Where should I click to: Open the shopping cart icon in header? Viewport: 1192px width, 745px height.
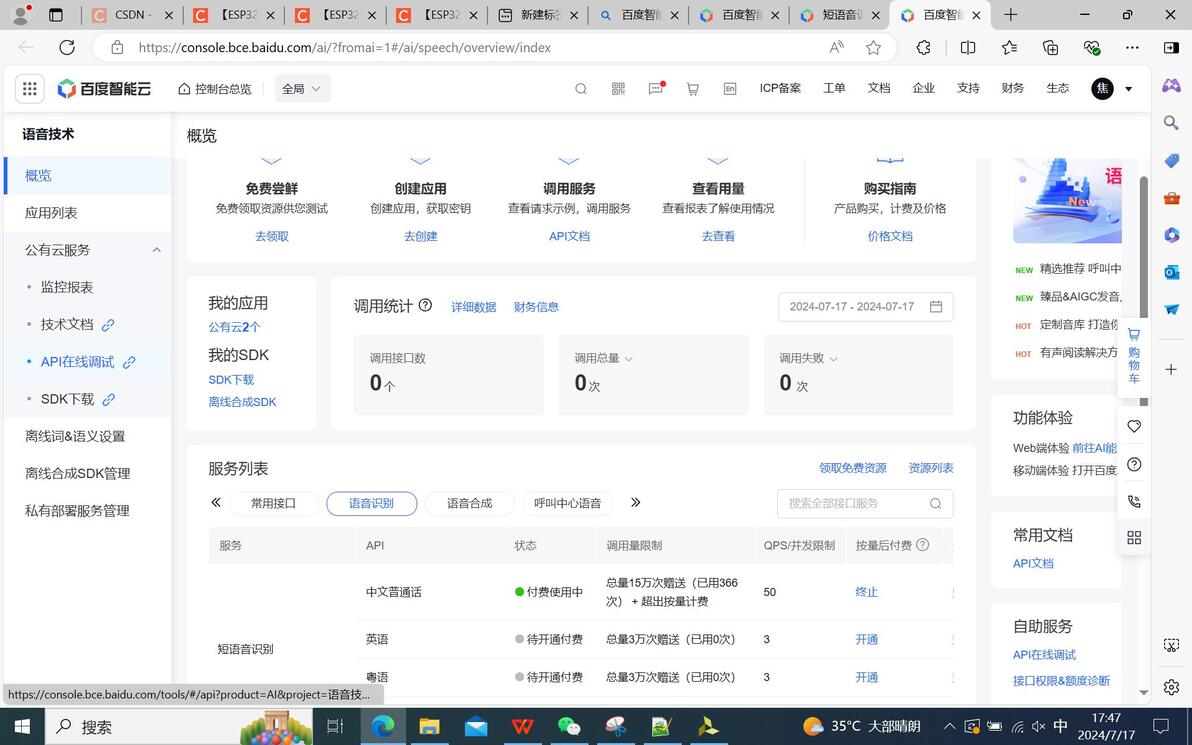click(x=693, y=89)
